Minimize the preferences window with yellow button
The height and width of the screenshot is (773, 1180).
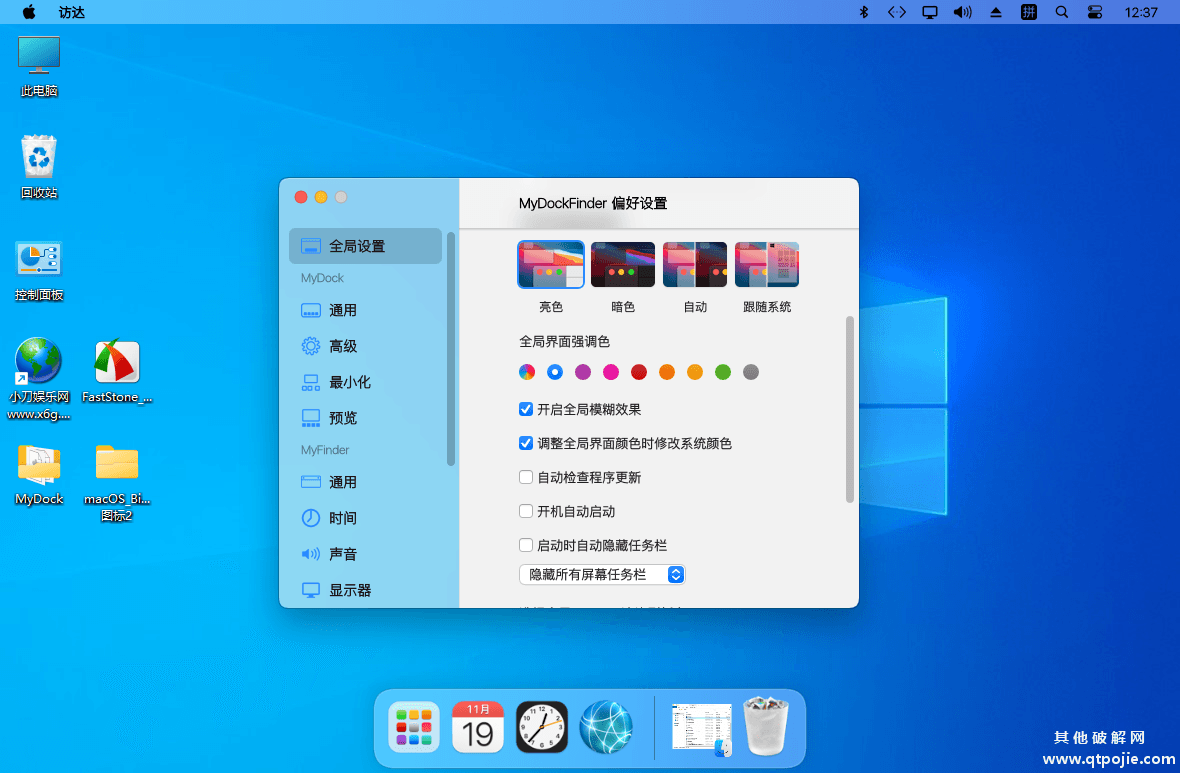(321, 197)
